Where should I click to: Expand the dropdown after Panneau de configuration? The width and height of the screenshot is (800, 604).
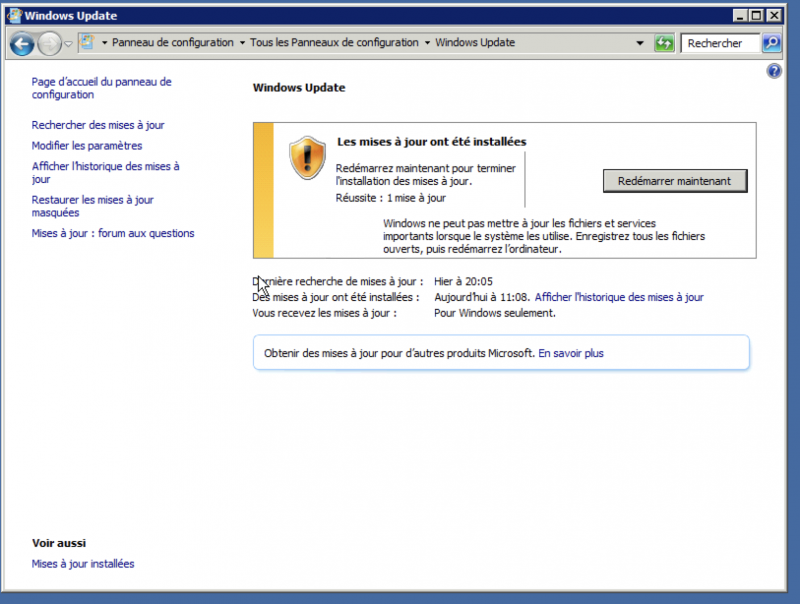coord(242,43)
